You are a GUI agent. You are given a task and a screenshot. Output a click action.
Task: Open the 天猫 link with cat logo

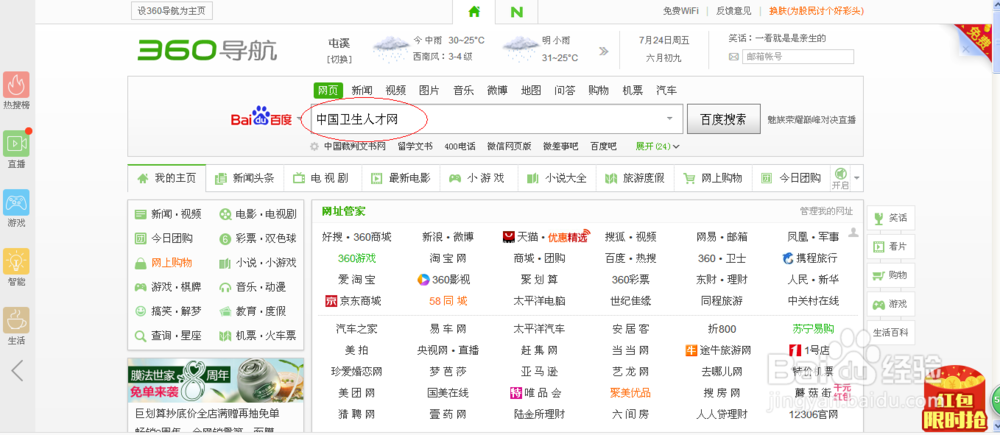click(520, 237)
